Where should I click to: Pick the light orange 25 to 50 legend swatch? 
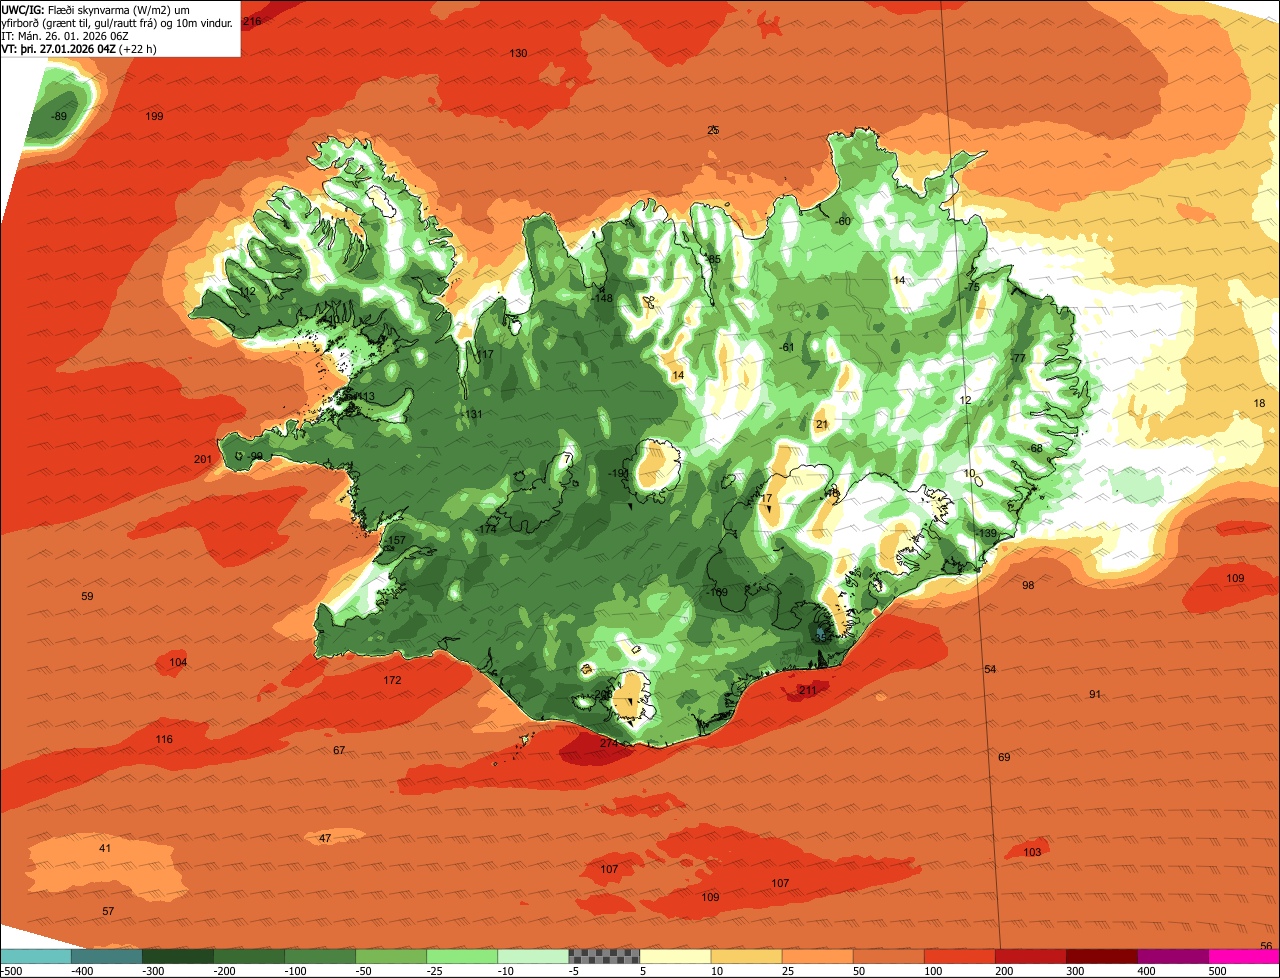(816, 956)
